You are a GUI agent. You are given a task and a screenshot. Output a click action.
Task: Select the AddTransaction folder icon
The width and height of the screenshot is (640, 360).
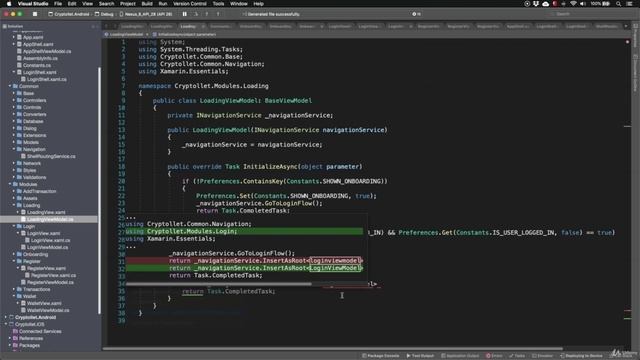coord(19,191)
